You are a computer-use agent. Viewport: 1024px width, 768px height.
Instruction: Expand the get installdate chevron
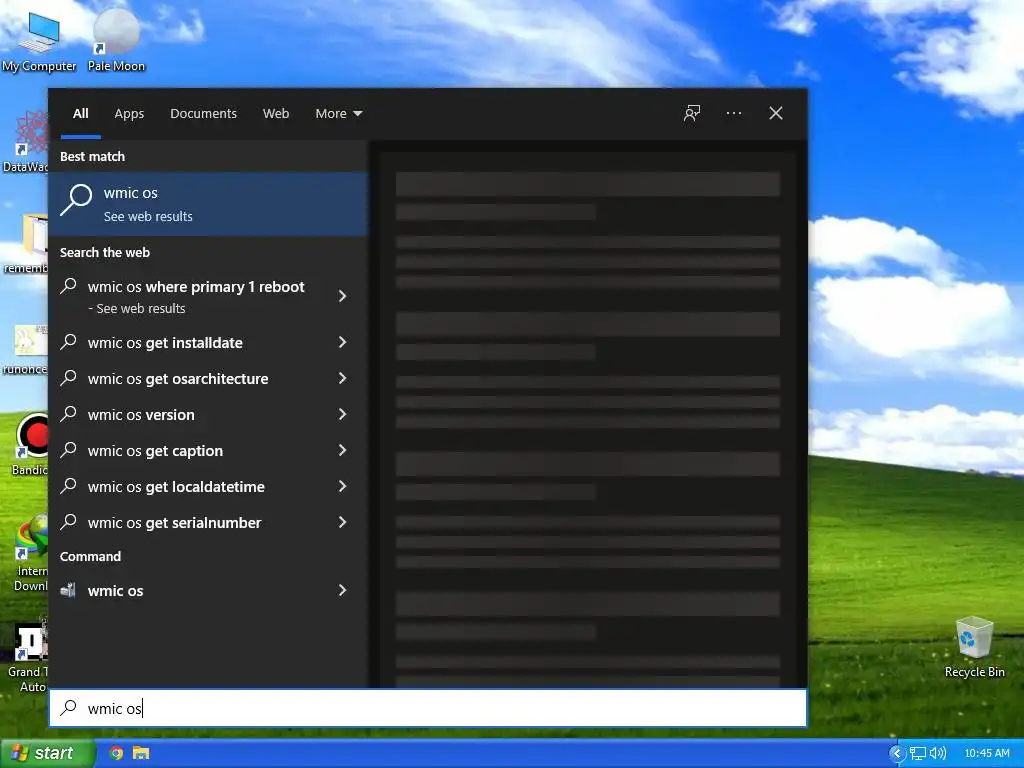342,342
